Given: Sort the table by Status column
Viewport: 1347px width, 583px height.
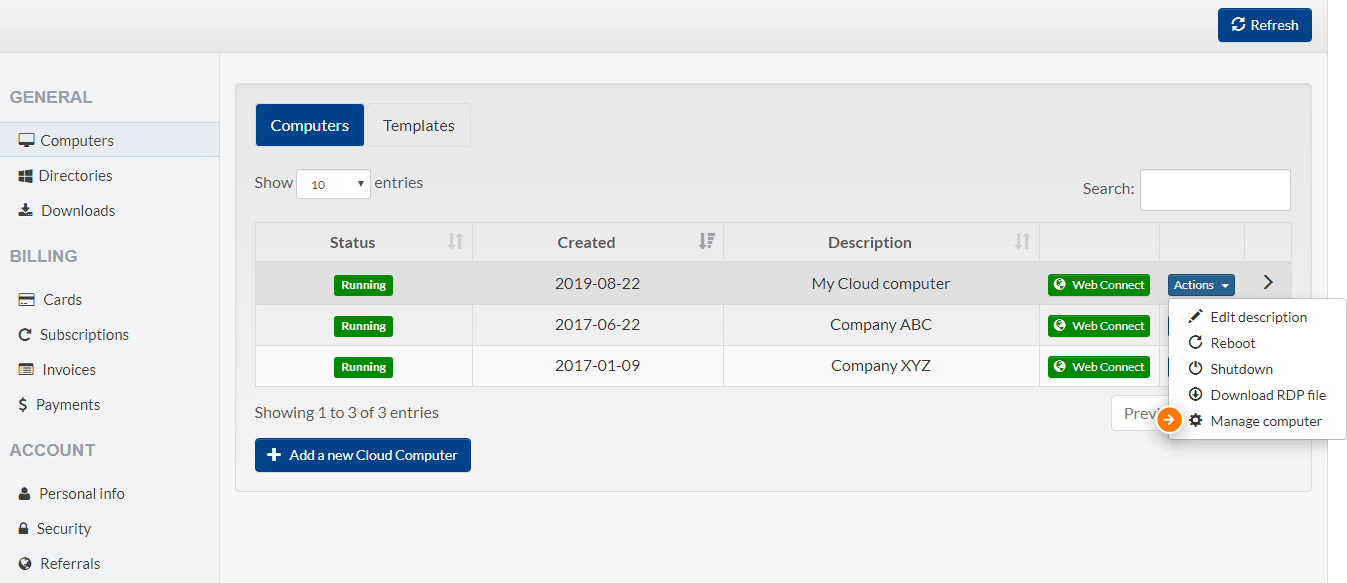Looking at the screenshot, I should (x=364, y=242).
